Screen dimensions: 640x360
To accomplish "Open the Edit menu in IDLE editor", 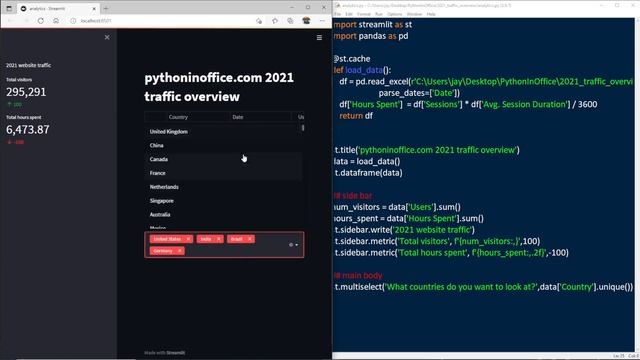I will click(349, 14).
